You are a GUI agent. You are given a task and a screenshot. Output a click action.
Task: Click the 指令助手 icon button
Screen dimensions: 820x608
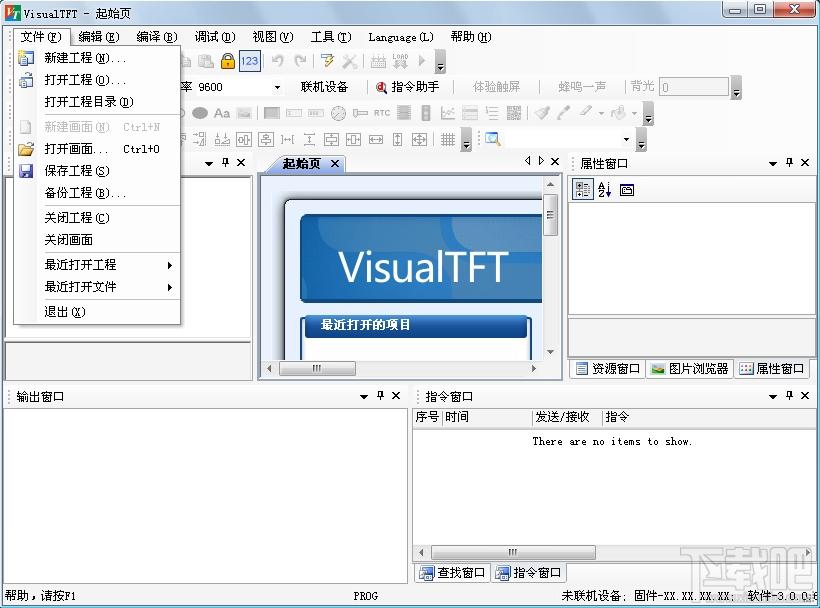coord(408,87)
